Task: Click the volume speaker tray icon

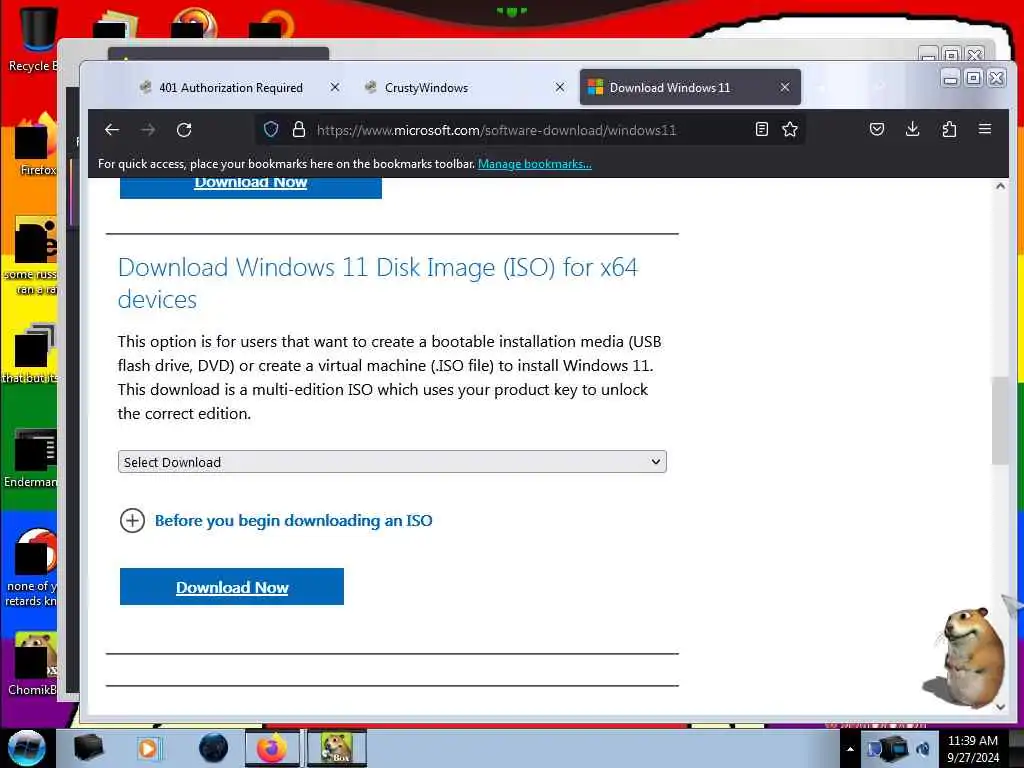Action: [923, 749]
